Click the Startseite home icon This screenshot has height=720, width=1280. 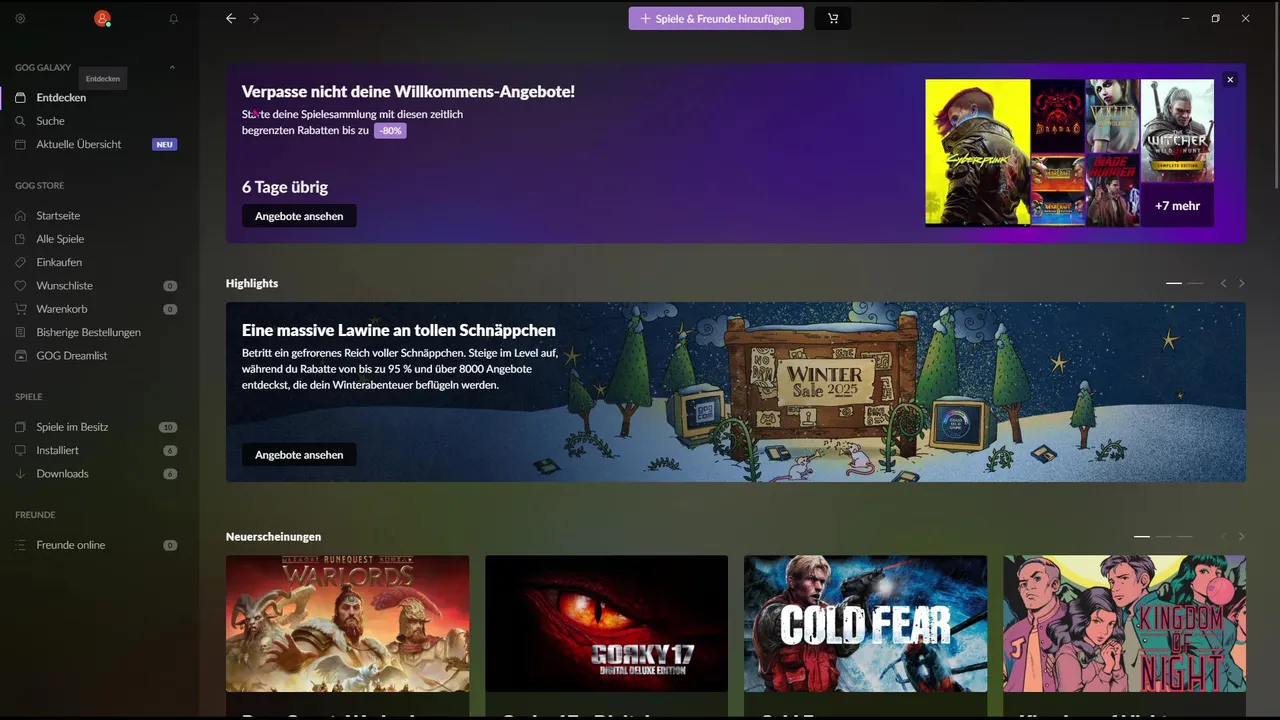(20, 216)
